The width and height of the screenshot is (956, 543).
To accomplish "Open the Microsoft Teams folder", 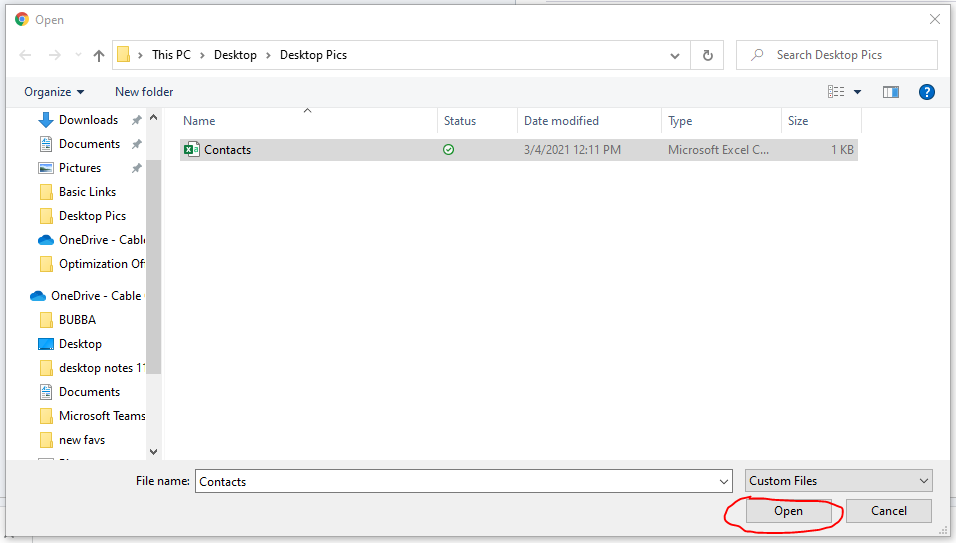I will pyautogui.click(x=91, y=416).
